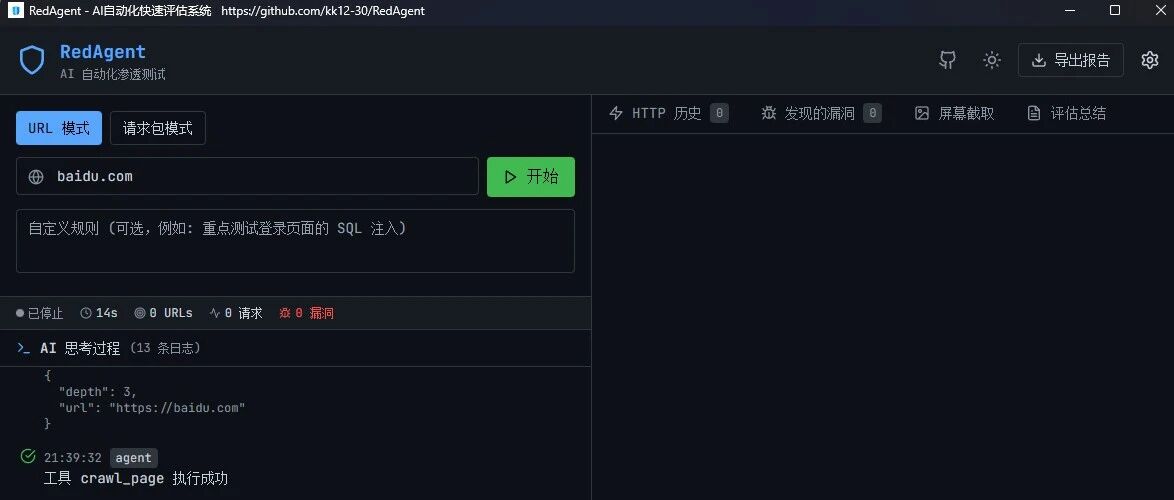The height and width of the screenshot is (500, 1174).
Task: Click the download icon in 导出报告 button
Action: click(1038, 60)
